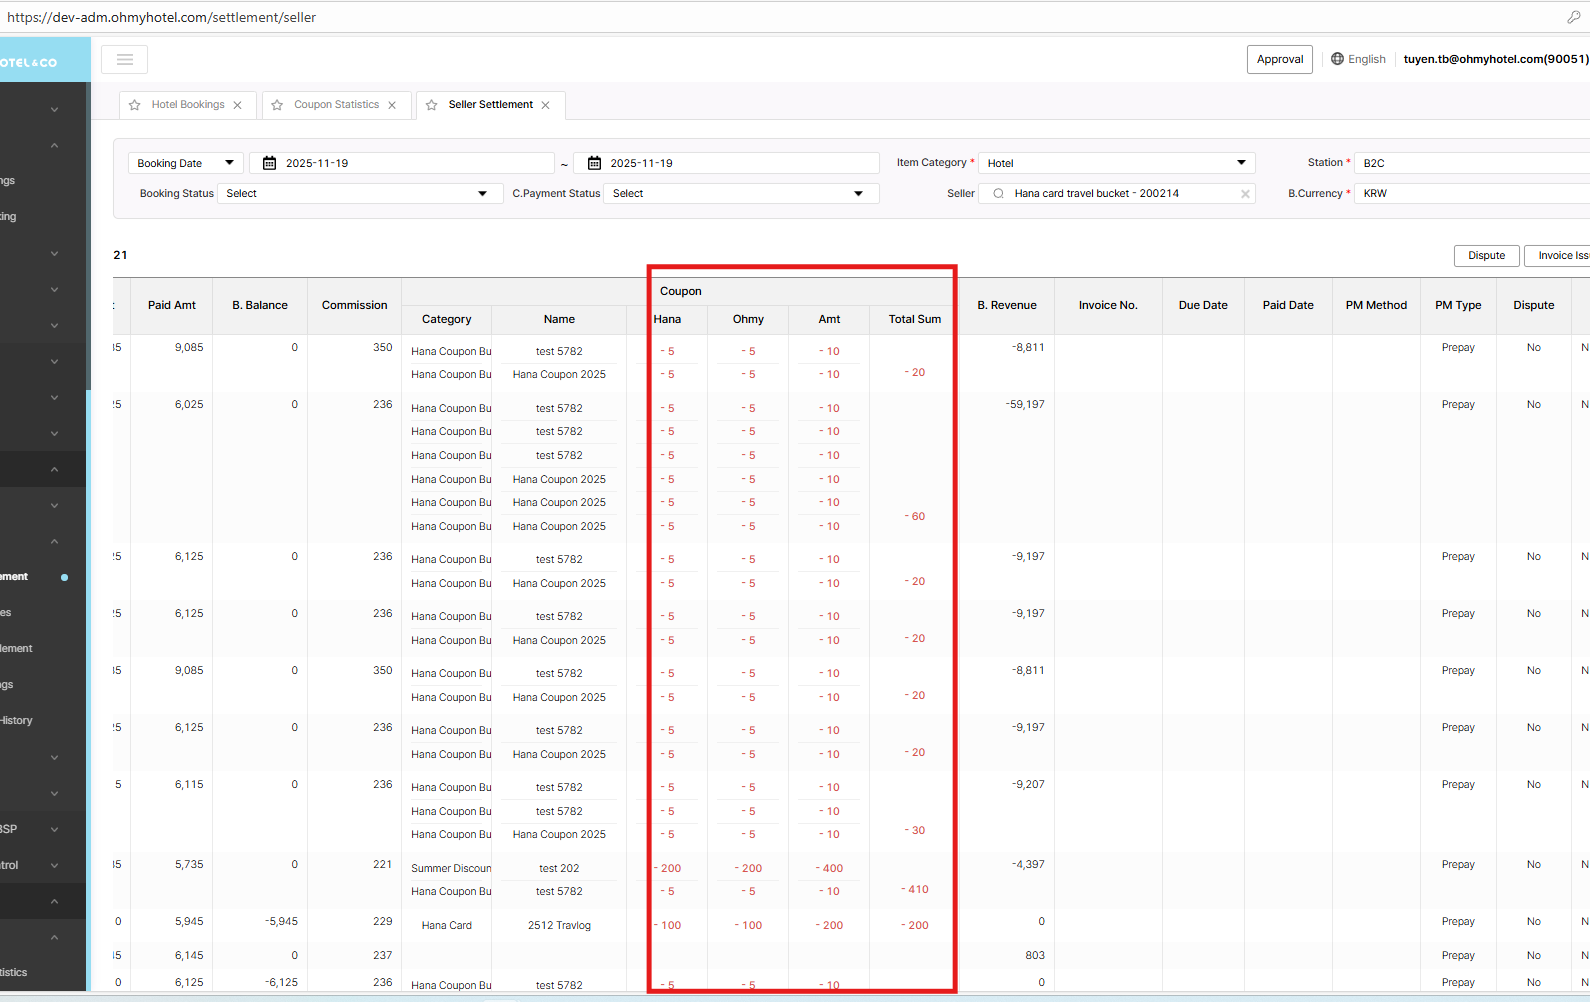The width and height of the screenshot is (1590, 1002).
Task: Close the Hotel Bookings tab
Action: coord(238,105)
